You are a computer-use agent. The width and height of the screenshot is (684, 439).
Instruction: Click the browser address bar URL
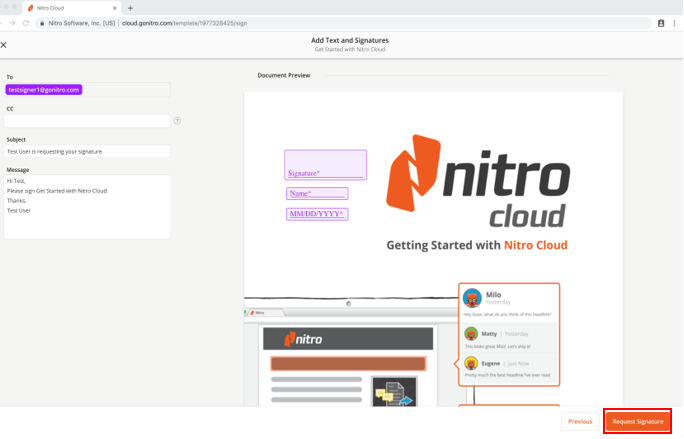184,23
